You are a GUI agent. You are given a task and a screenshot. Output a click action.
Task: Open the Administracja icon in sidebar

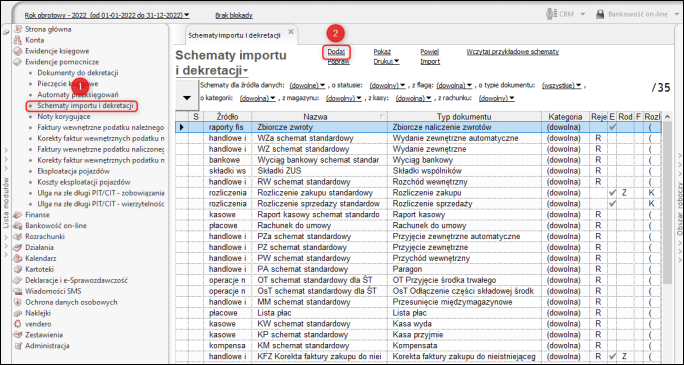coord(17,346)
